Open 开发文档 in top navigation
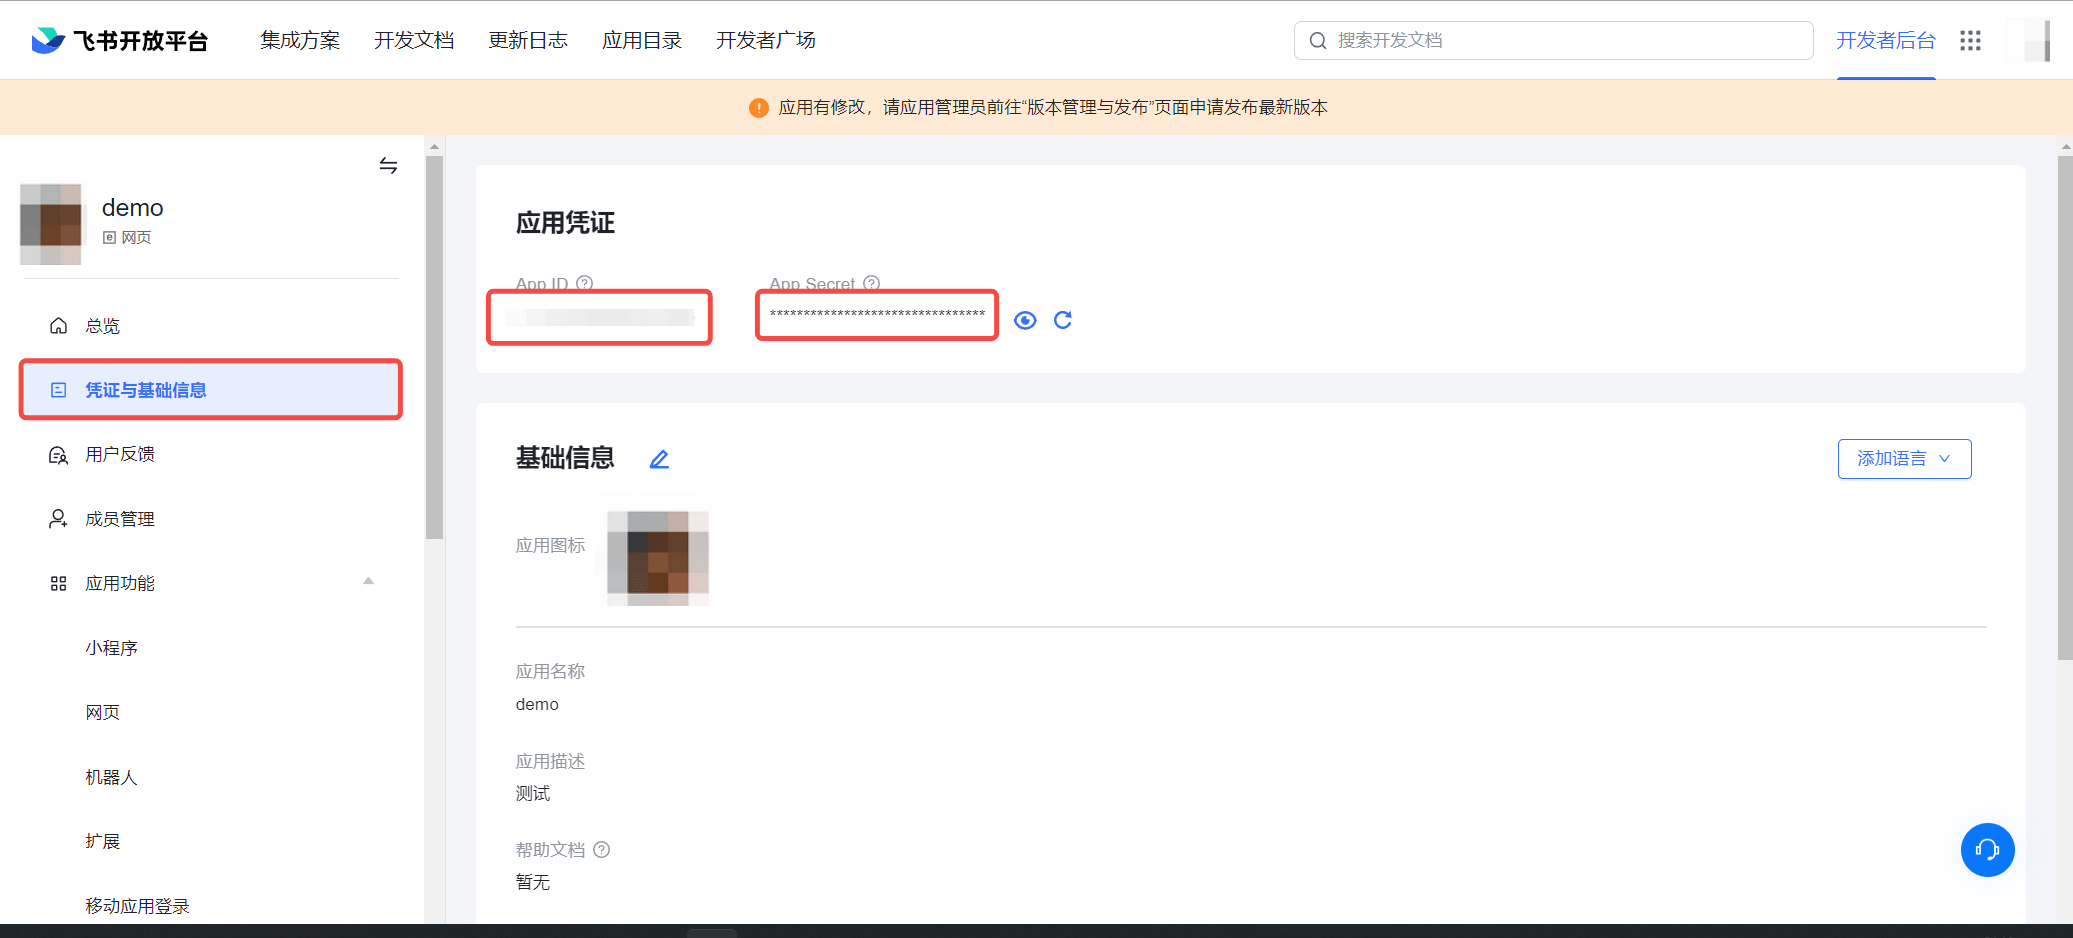Viewport: 2073px width, 938px height. point(414,40)
